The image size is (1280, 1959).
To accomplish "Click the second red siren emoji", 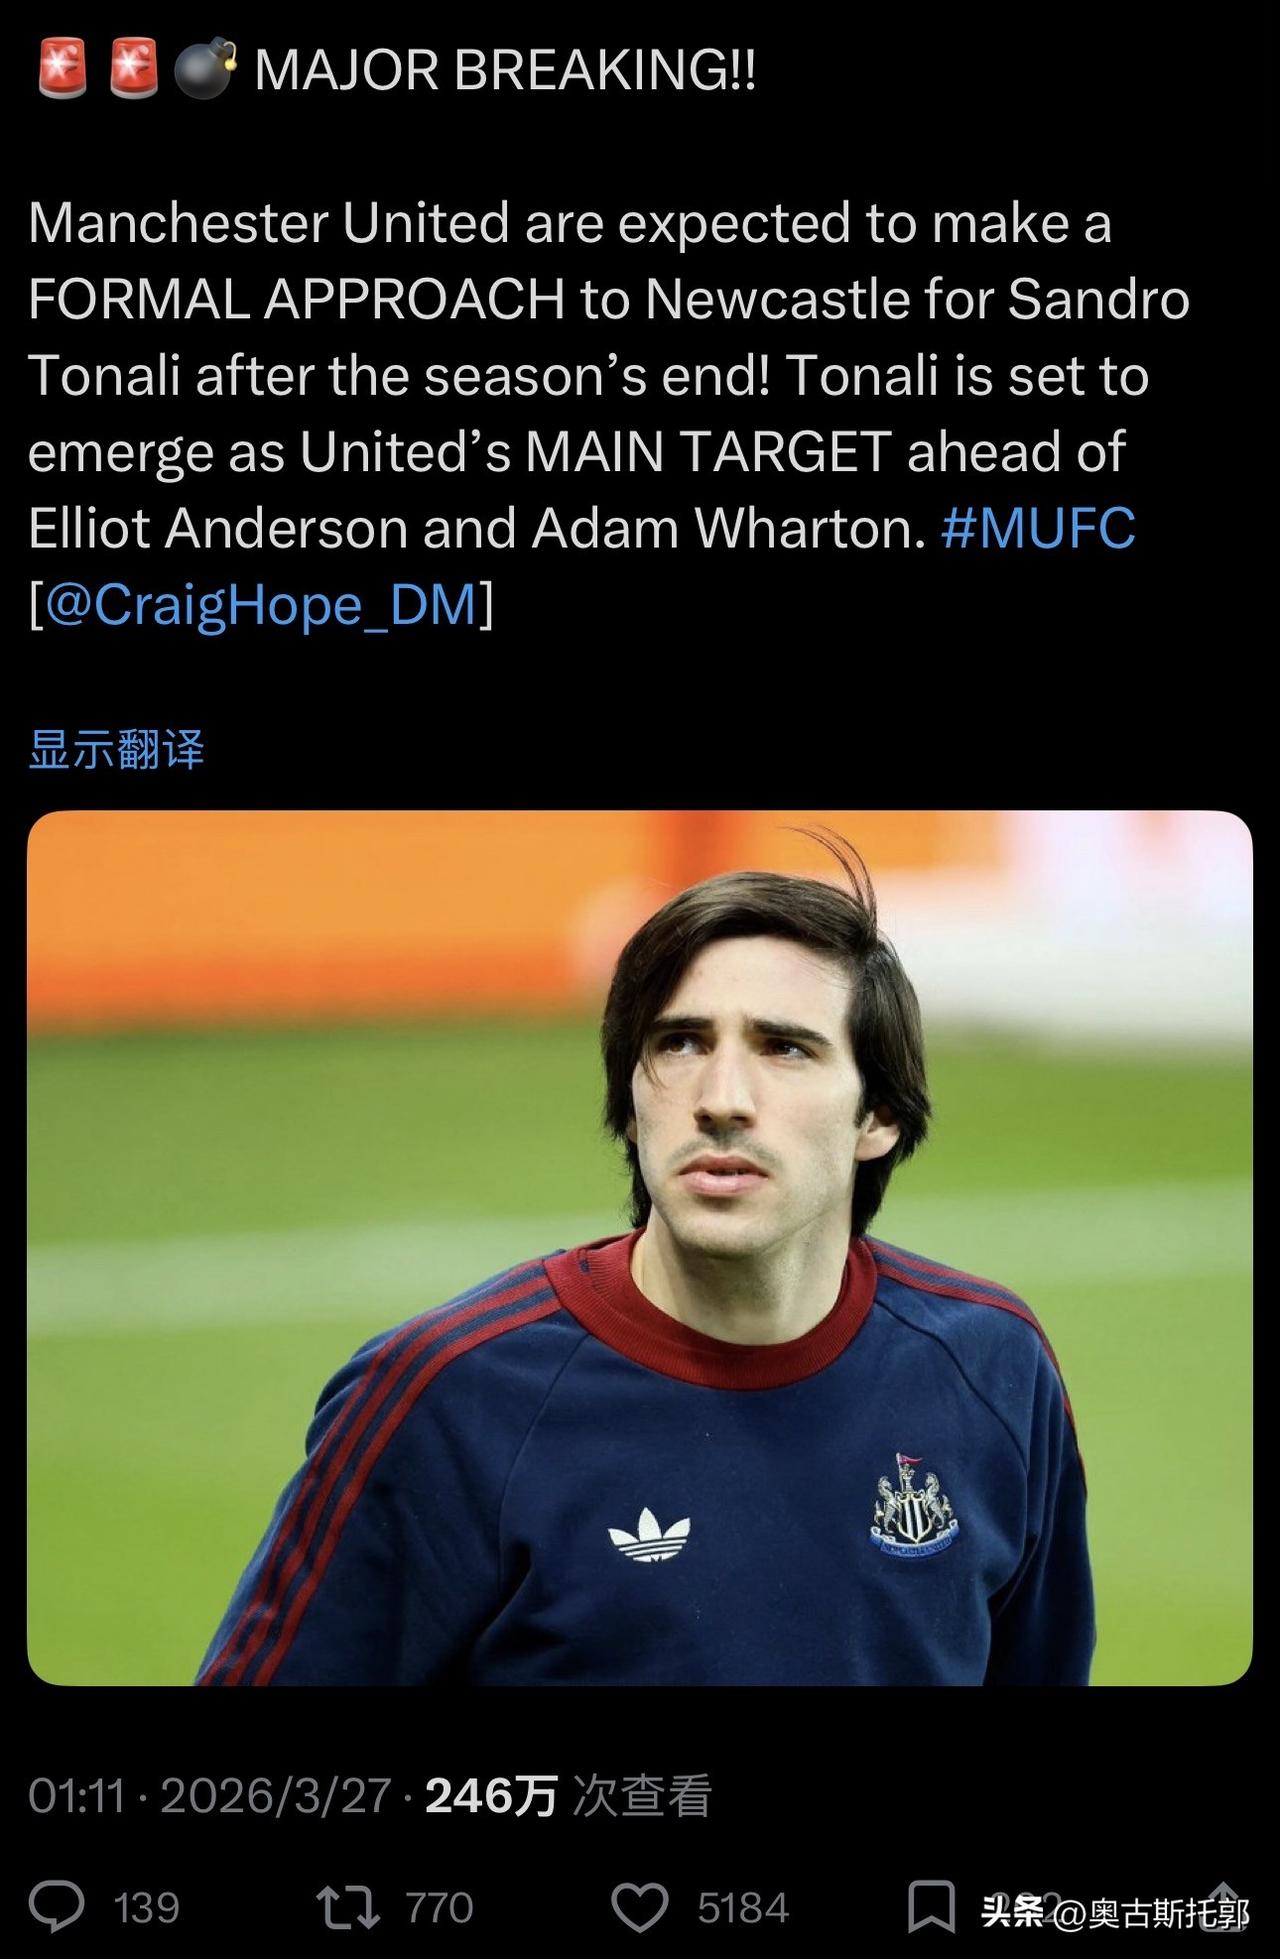I will click(134, 70).
